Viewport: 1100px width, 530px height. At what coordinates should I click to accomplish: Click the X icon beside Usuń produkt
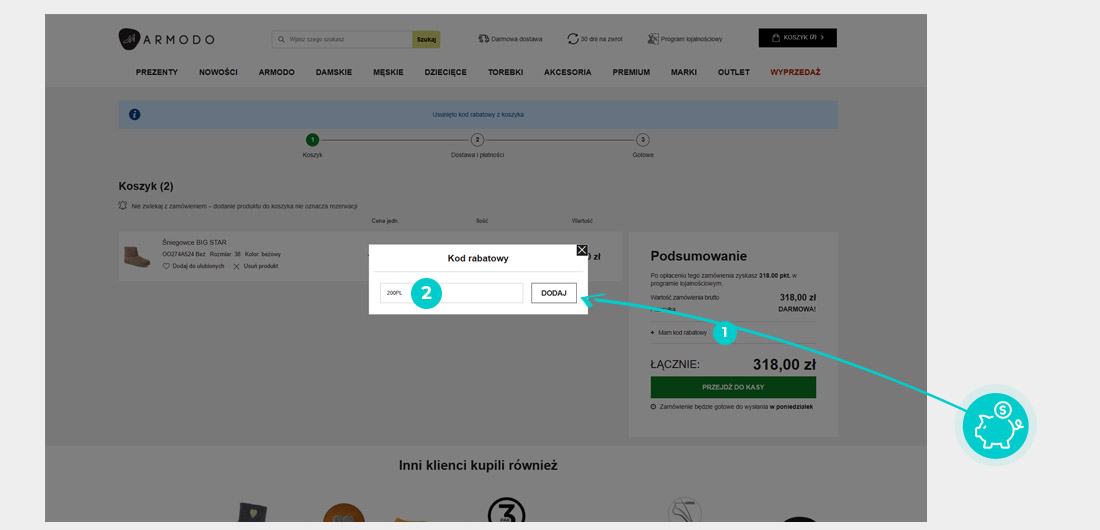click(237, 266)
